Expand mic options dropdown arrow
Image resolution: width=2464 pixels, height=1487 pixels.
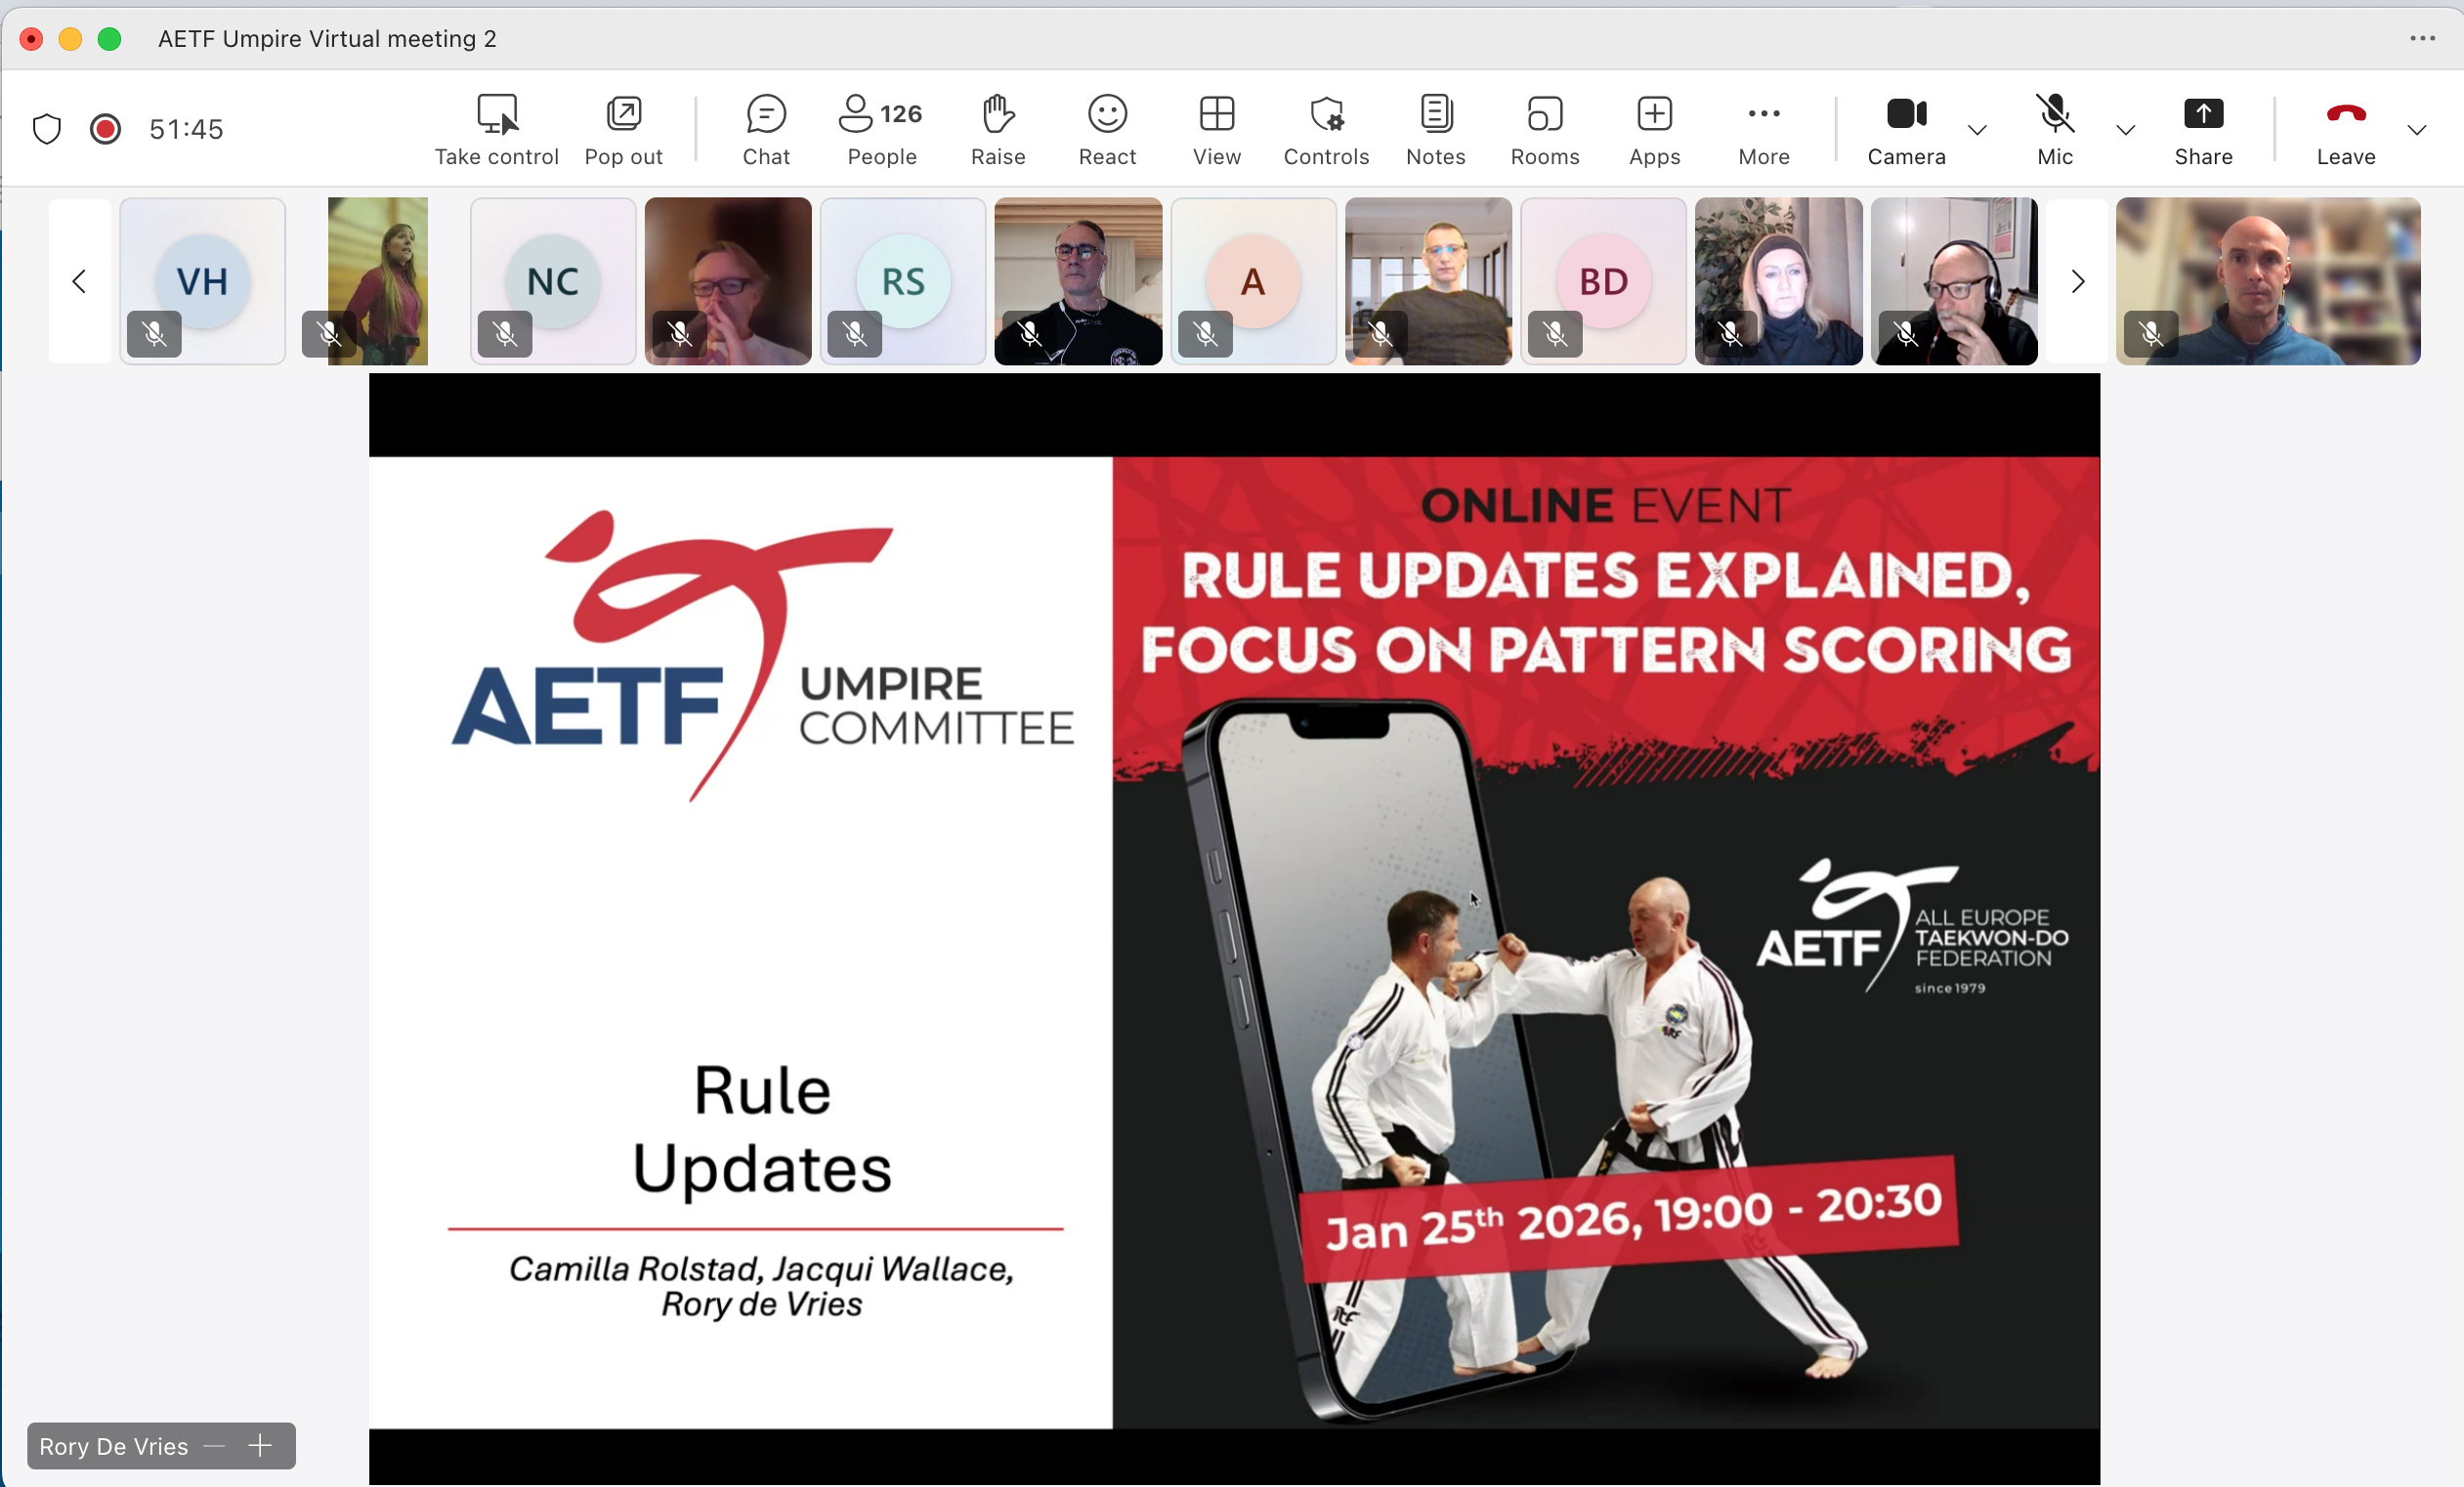(x=2126, y=130)
